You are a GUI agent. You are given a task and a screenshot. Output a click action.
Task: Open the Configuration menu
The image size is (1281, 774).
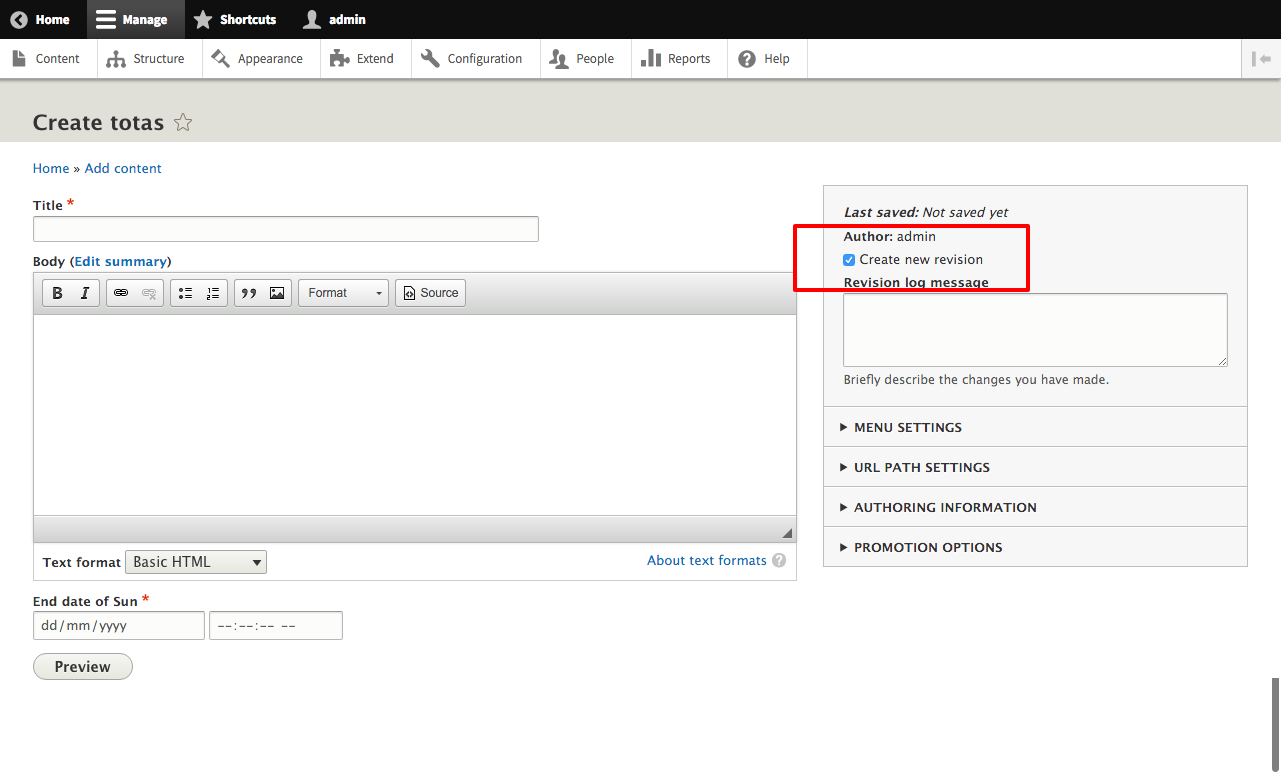487,58
